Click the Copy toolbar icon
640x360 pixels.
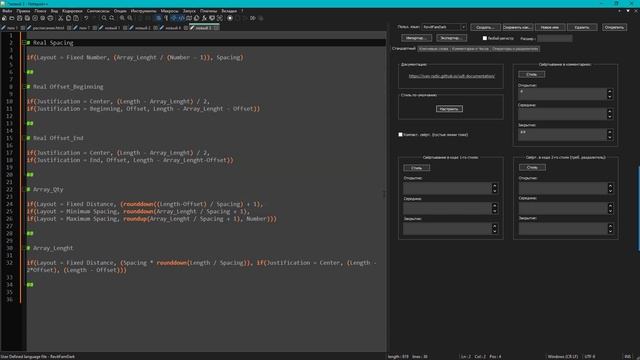pos(68,18)
